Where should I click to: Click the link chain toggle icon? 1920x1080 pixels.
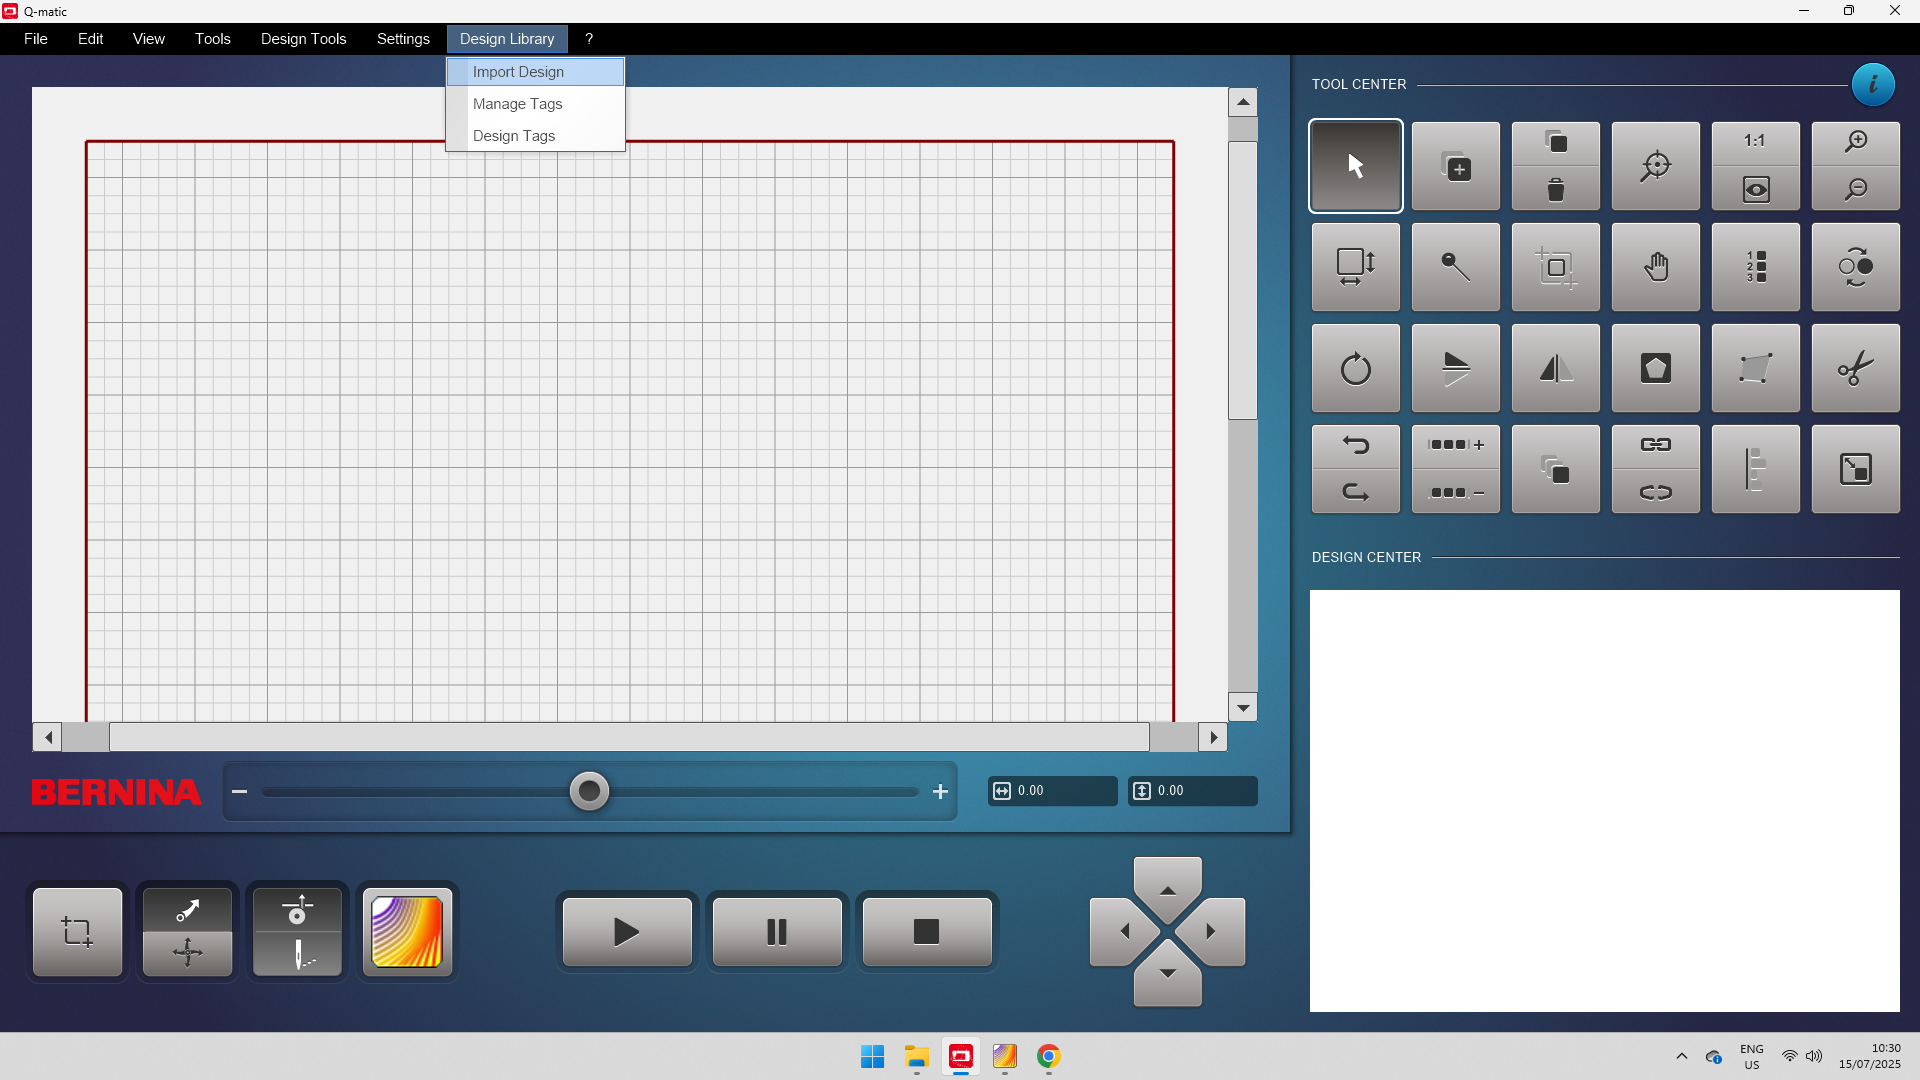[x=1655, y=445]
